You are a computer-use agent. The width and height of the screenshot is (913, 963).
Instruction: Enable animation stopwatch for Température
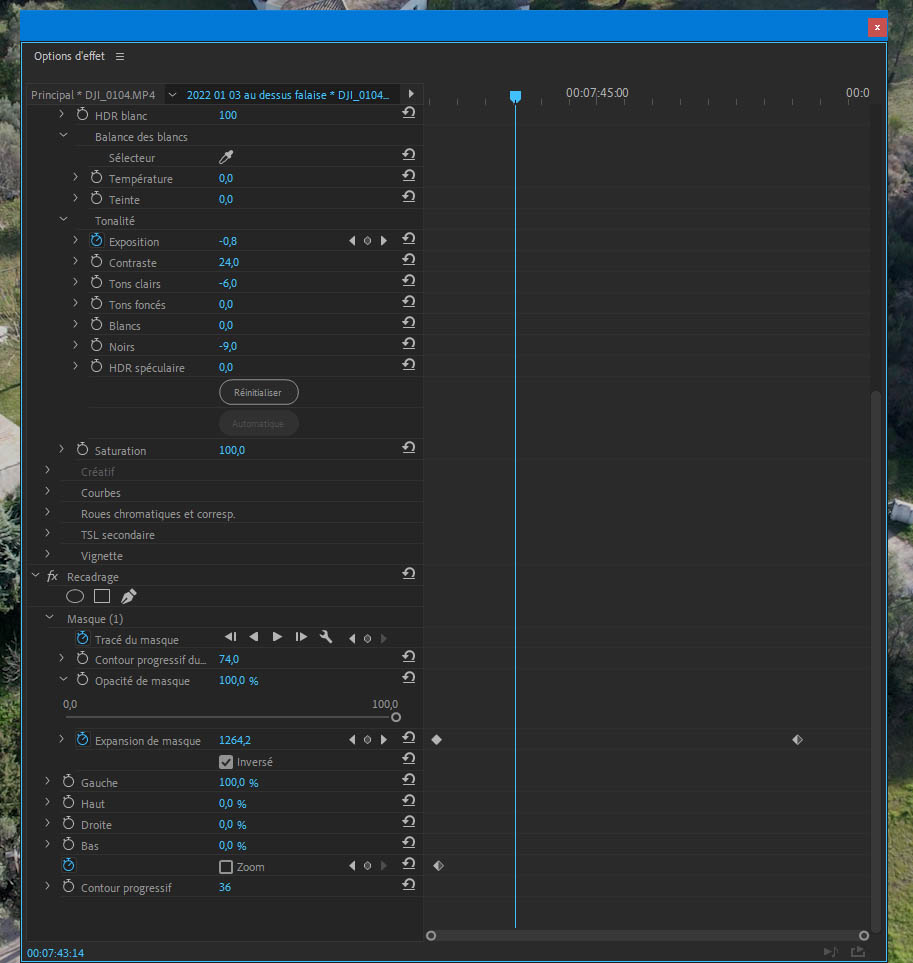point(96,177)
